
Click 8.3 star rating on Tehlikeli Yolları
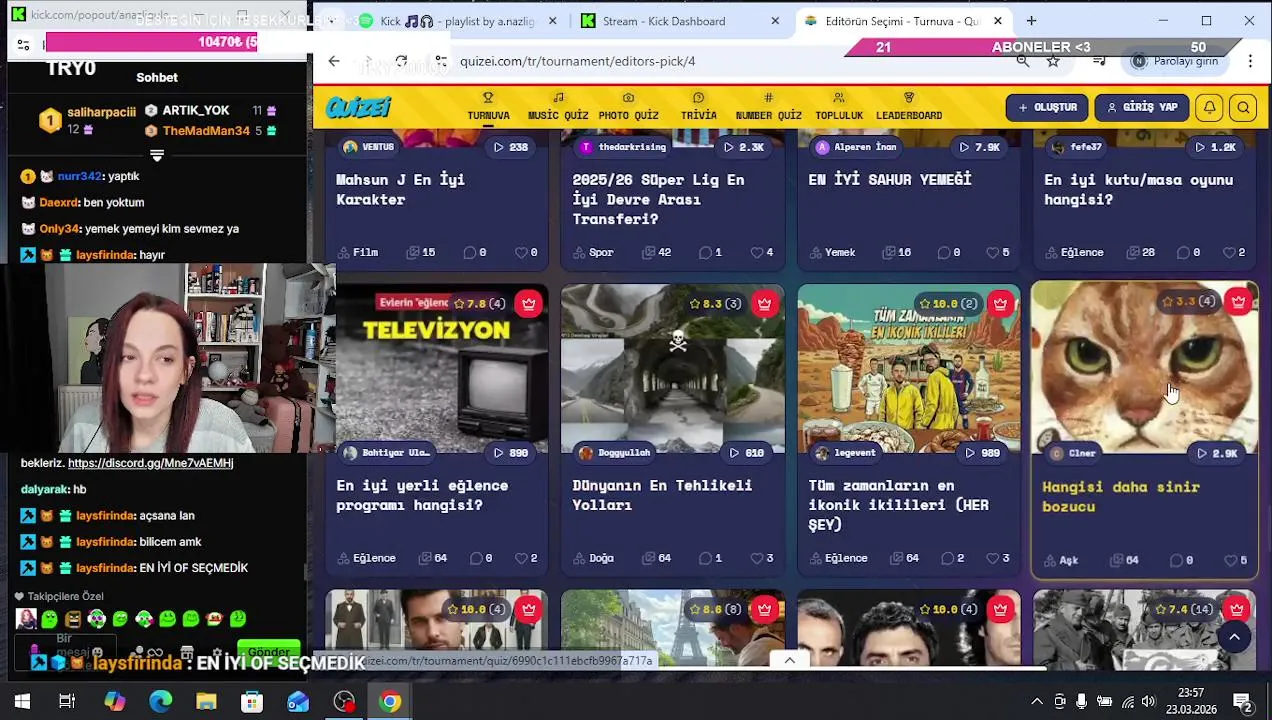tap(714, 303)
